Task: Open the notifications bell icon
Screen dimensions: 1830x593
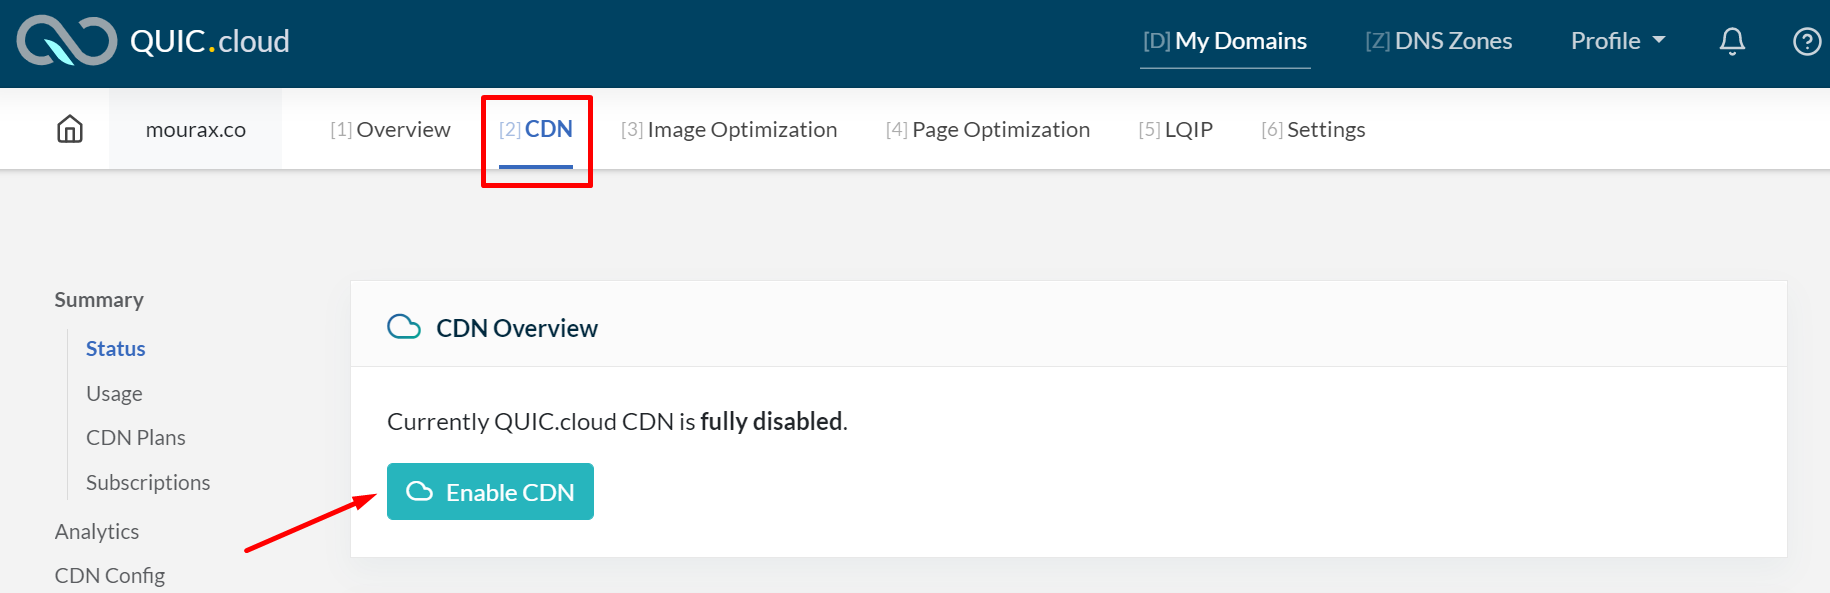Action: (x=1732, y=41)
